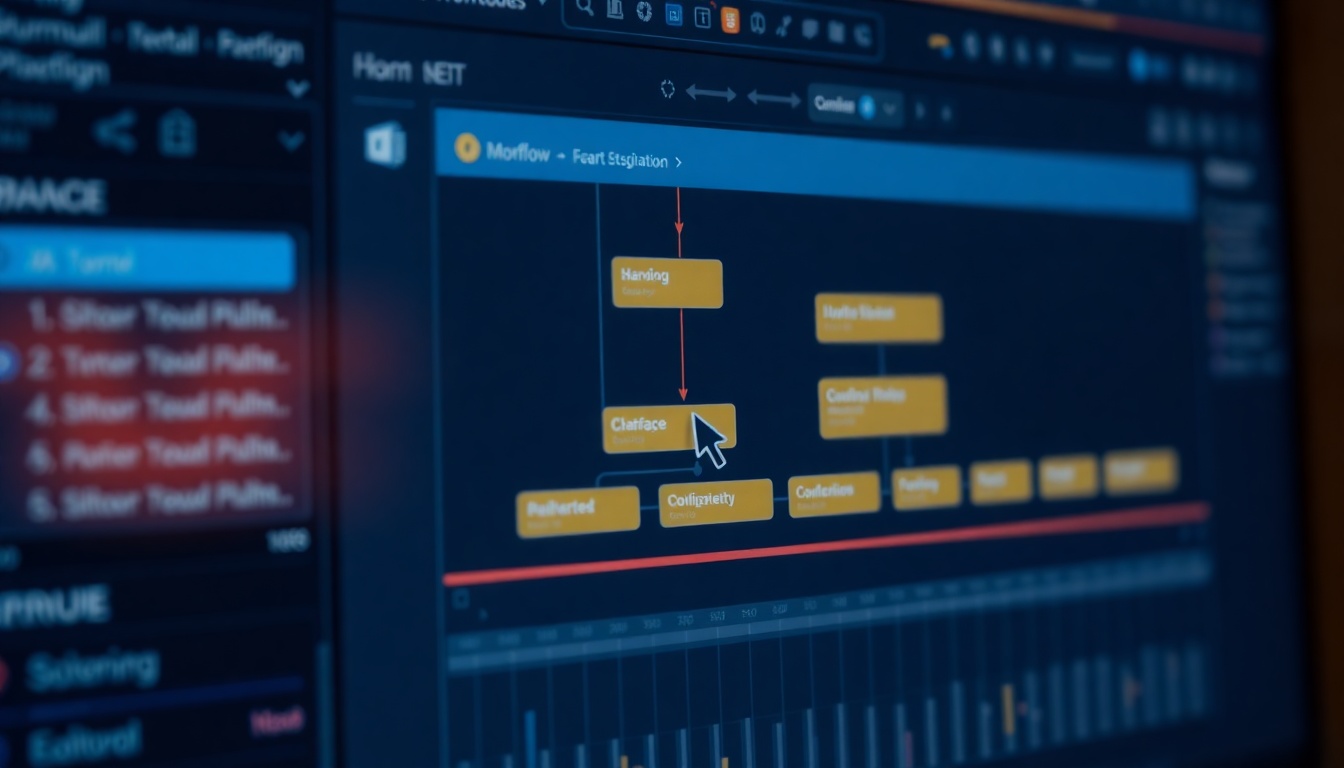Click the orange highlighted toolbar icon

coord(730,19)
